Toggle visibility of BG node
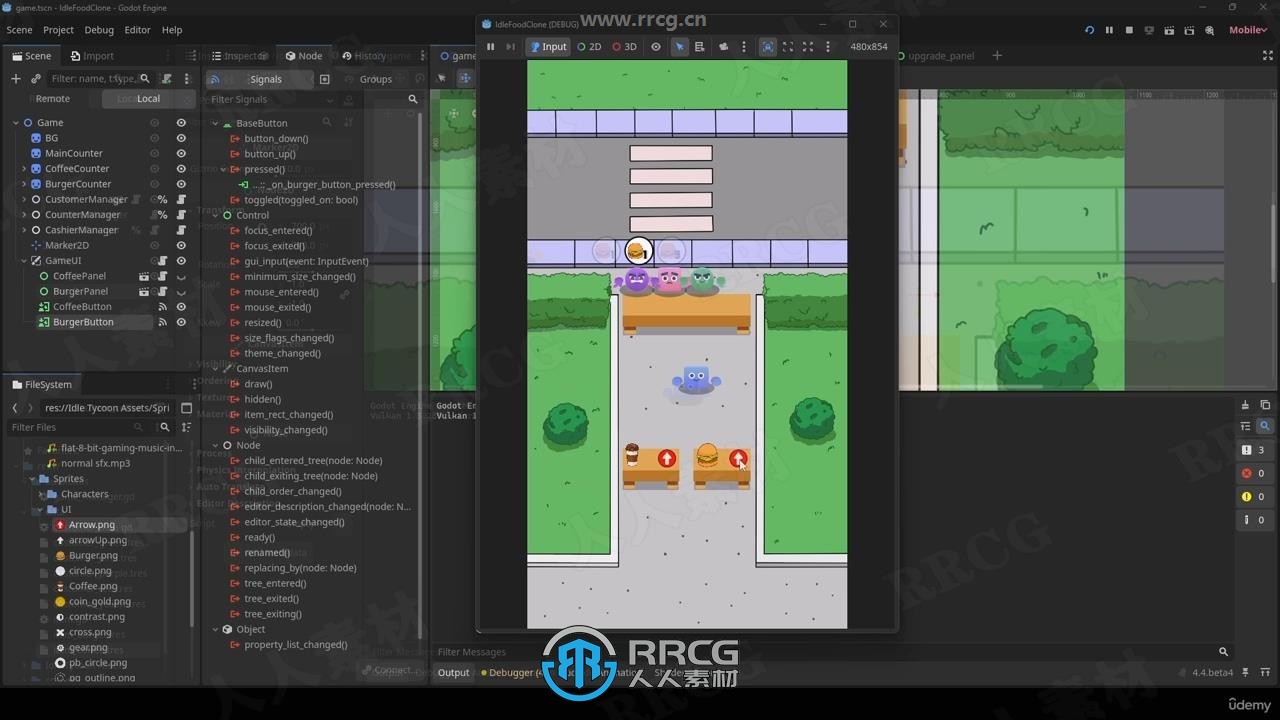This screenshot has height=720, width=1280. pos(181,138)
